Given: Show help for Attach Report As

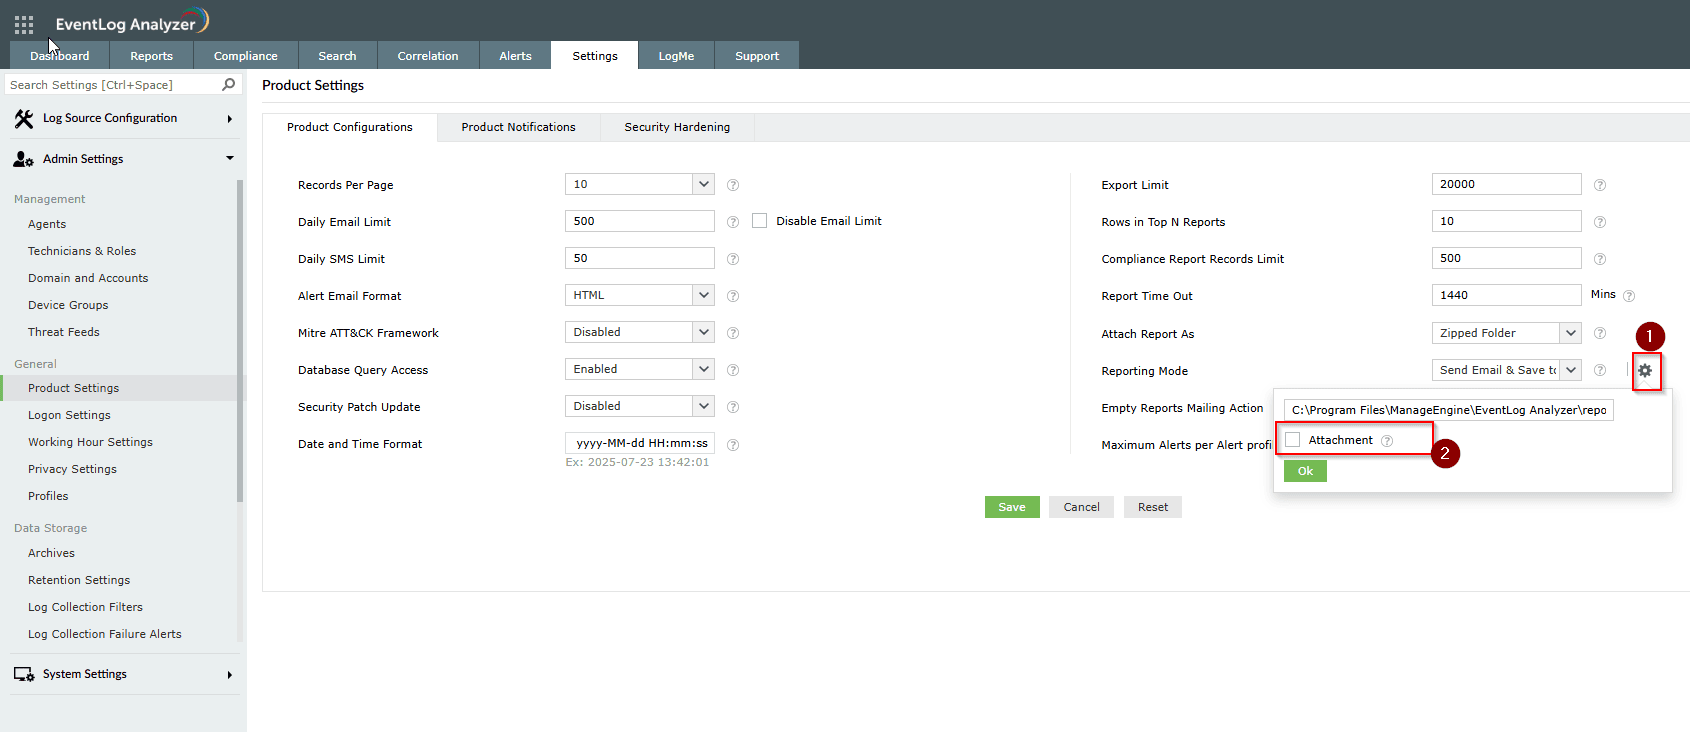Looking at the screenshot, I should pos(1600,333).
